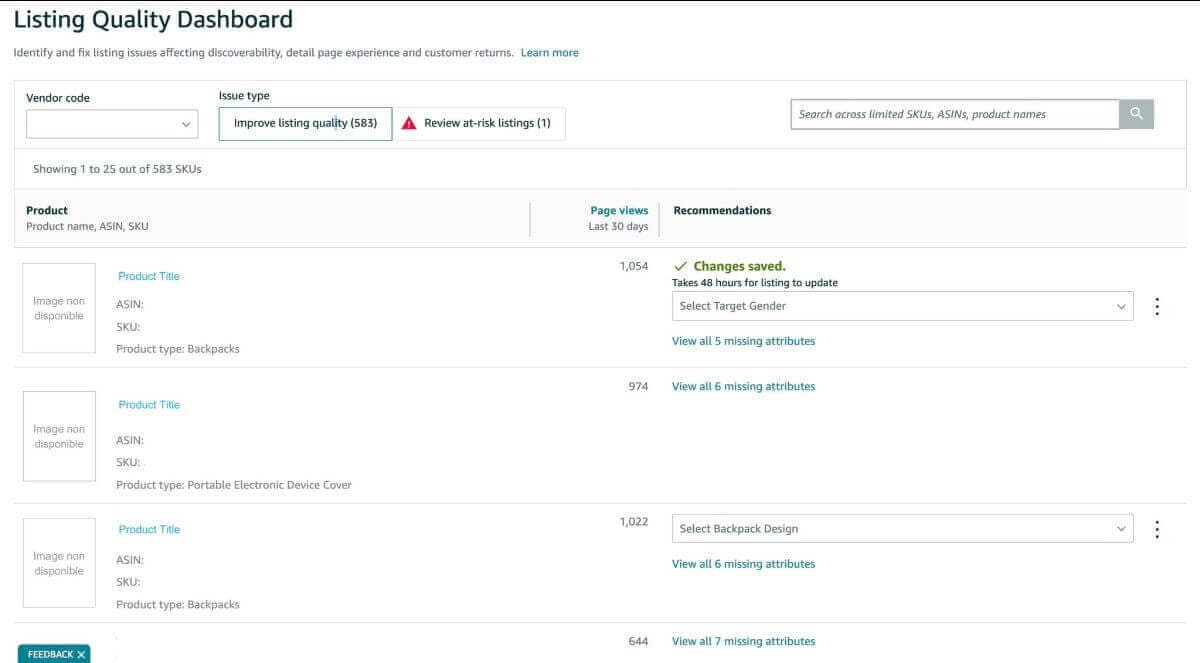Open the Select Backpack Design dropdown
Viewport: 1200px width, 663px height.
coord(902,529)
